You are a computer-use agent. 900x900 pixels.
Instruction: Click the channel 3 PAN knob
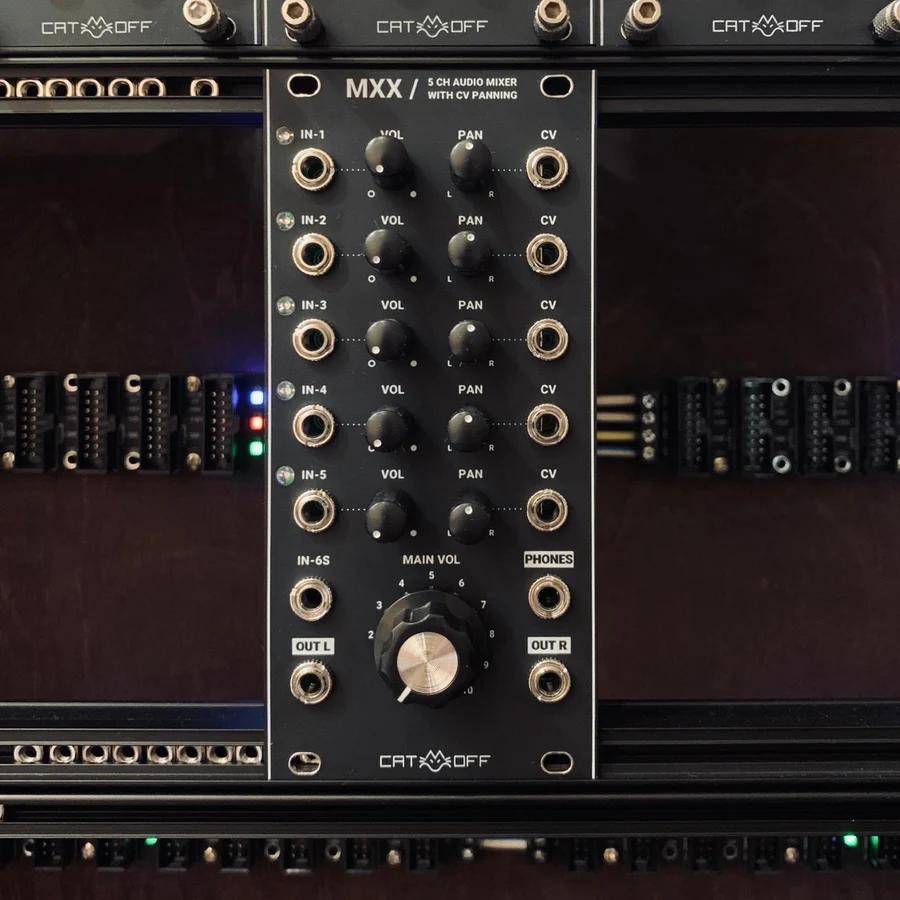pos(470,340)
